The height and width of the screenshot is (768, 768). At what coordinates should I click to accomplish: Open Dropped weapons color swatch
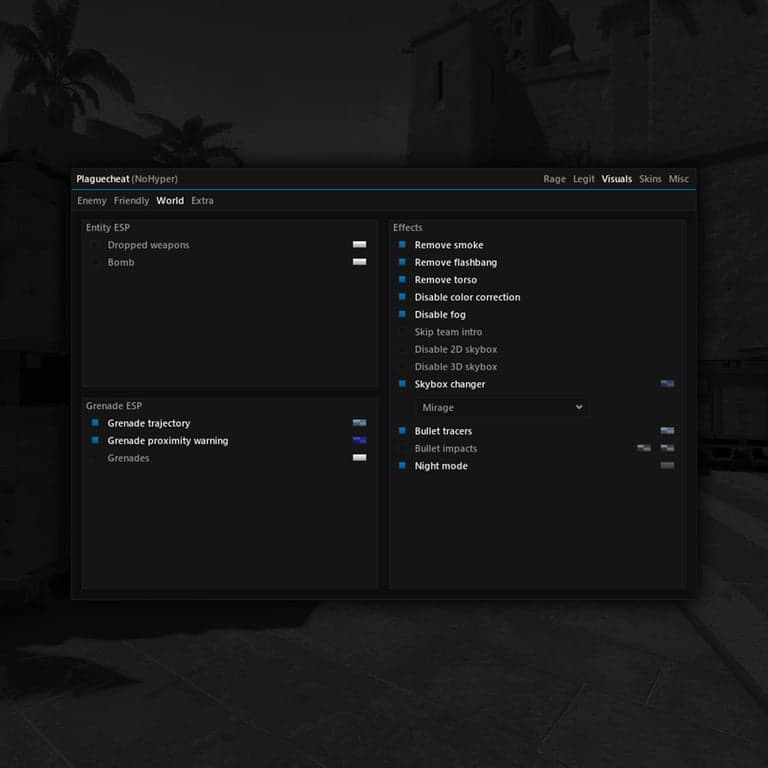(359, 244)
